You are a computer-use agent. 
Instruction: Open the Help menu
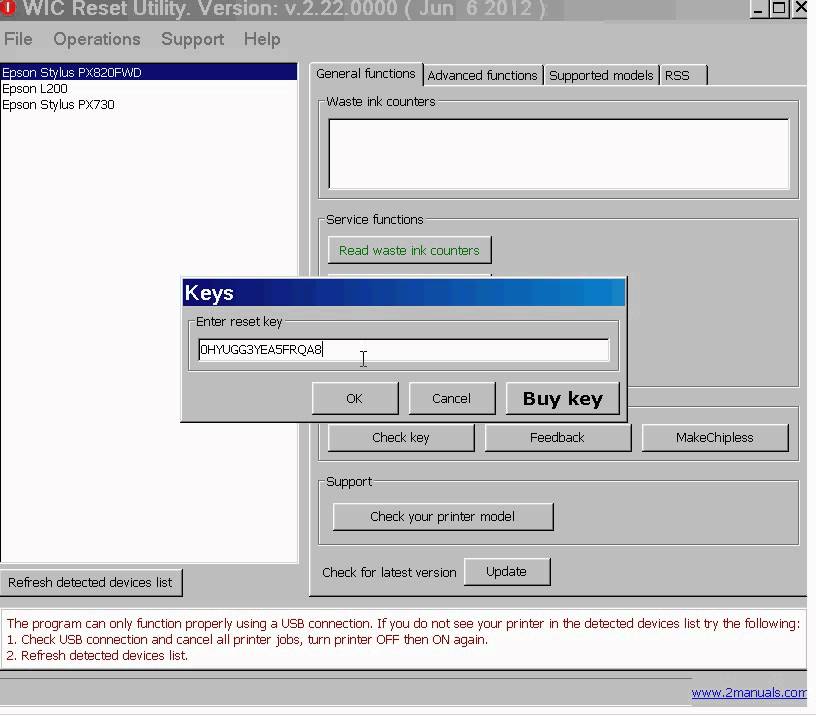coord(262,39)
